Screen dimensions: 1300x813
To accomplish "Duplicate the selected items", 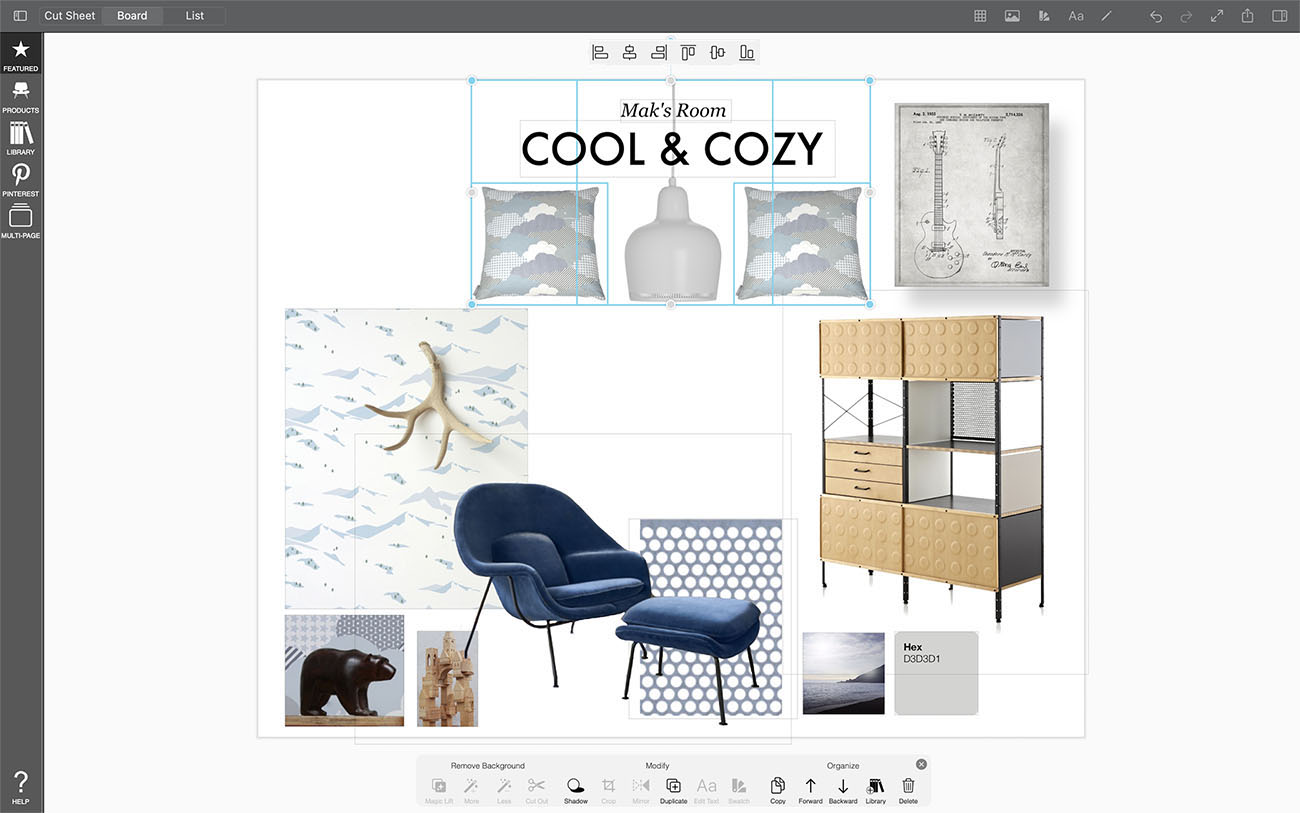I will [673, 787].
